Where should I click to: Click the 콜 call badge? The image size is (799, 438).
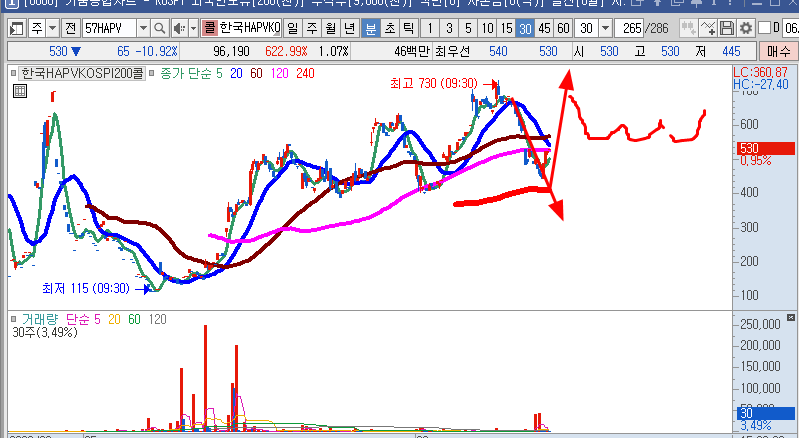pos(209,28)
